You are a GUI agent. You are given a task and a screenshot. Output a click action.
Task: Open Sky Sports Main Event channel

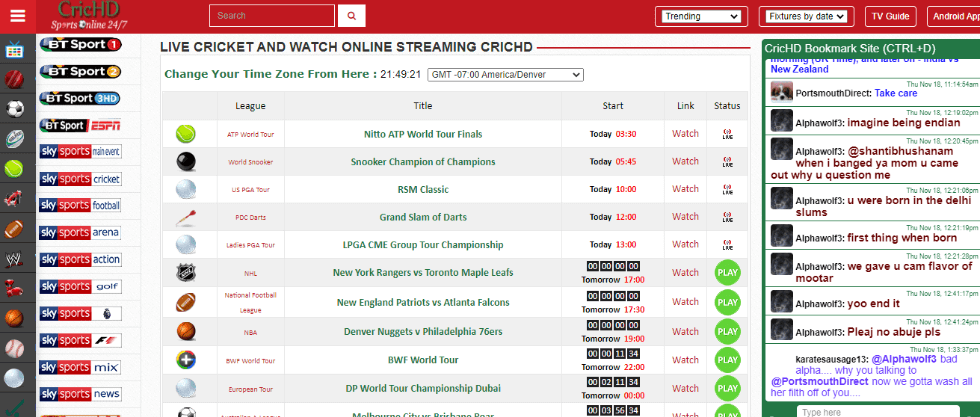click(81, 152)
